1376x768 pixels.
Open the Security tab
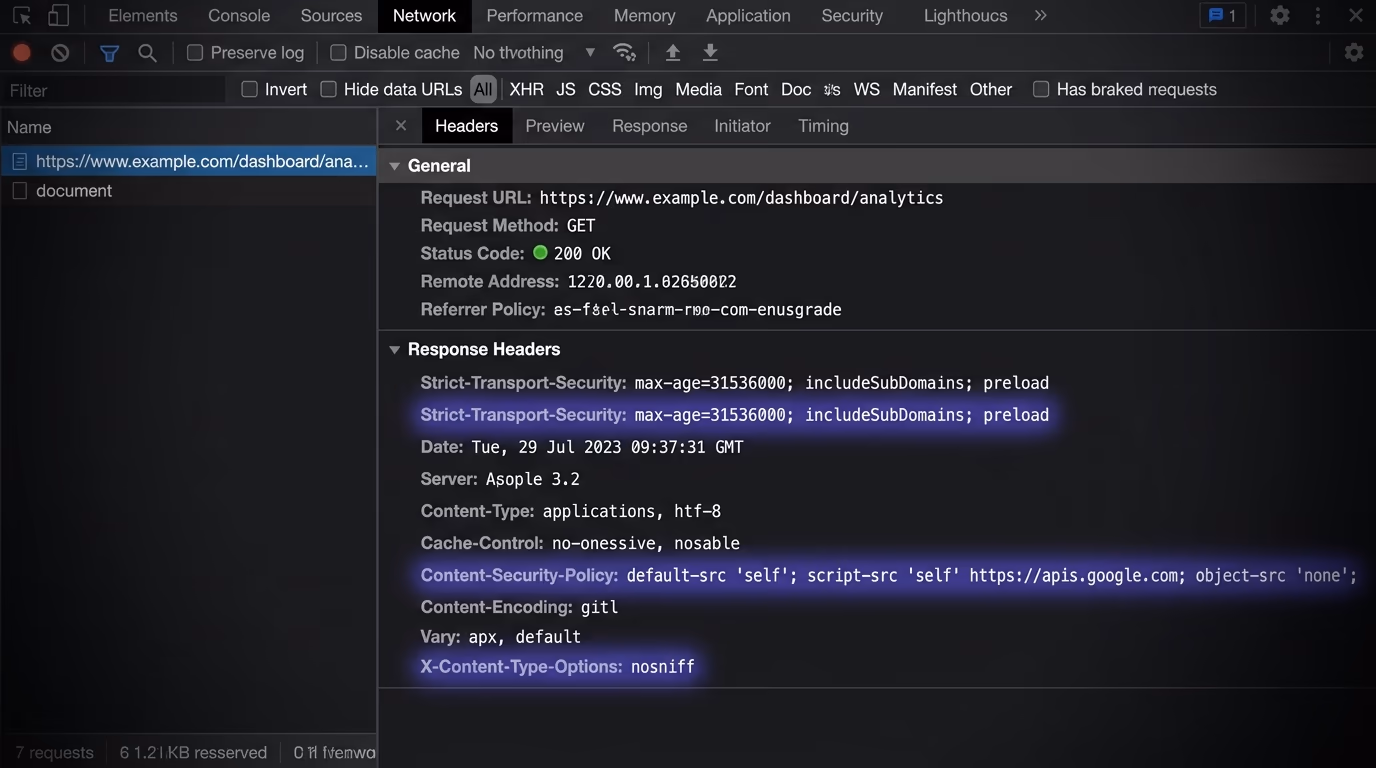852,16
